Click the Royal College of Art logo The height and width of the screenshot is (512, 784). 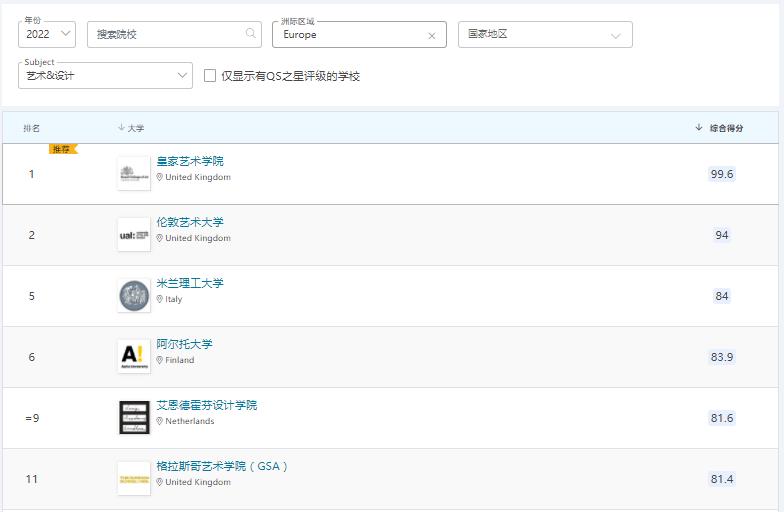[134, 174]
